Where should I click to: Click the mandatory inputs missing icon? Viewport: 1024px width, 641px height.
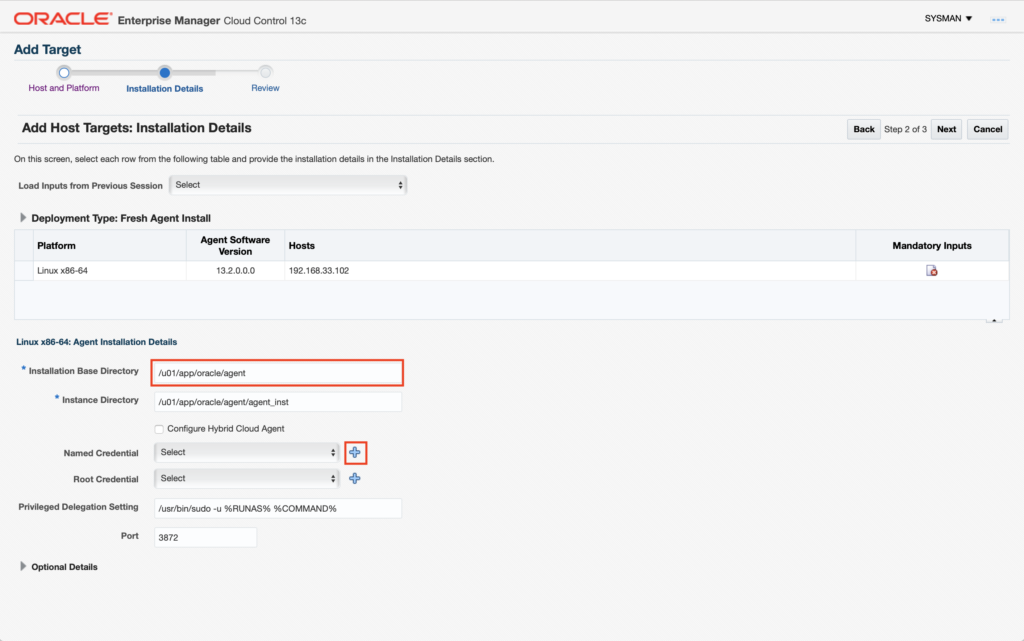932,270
